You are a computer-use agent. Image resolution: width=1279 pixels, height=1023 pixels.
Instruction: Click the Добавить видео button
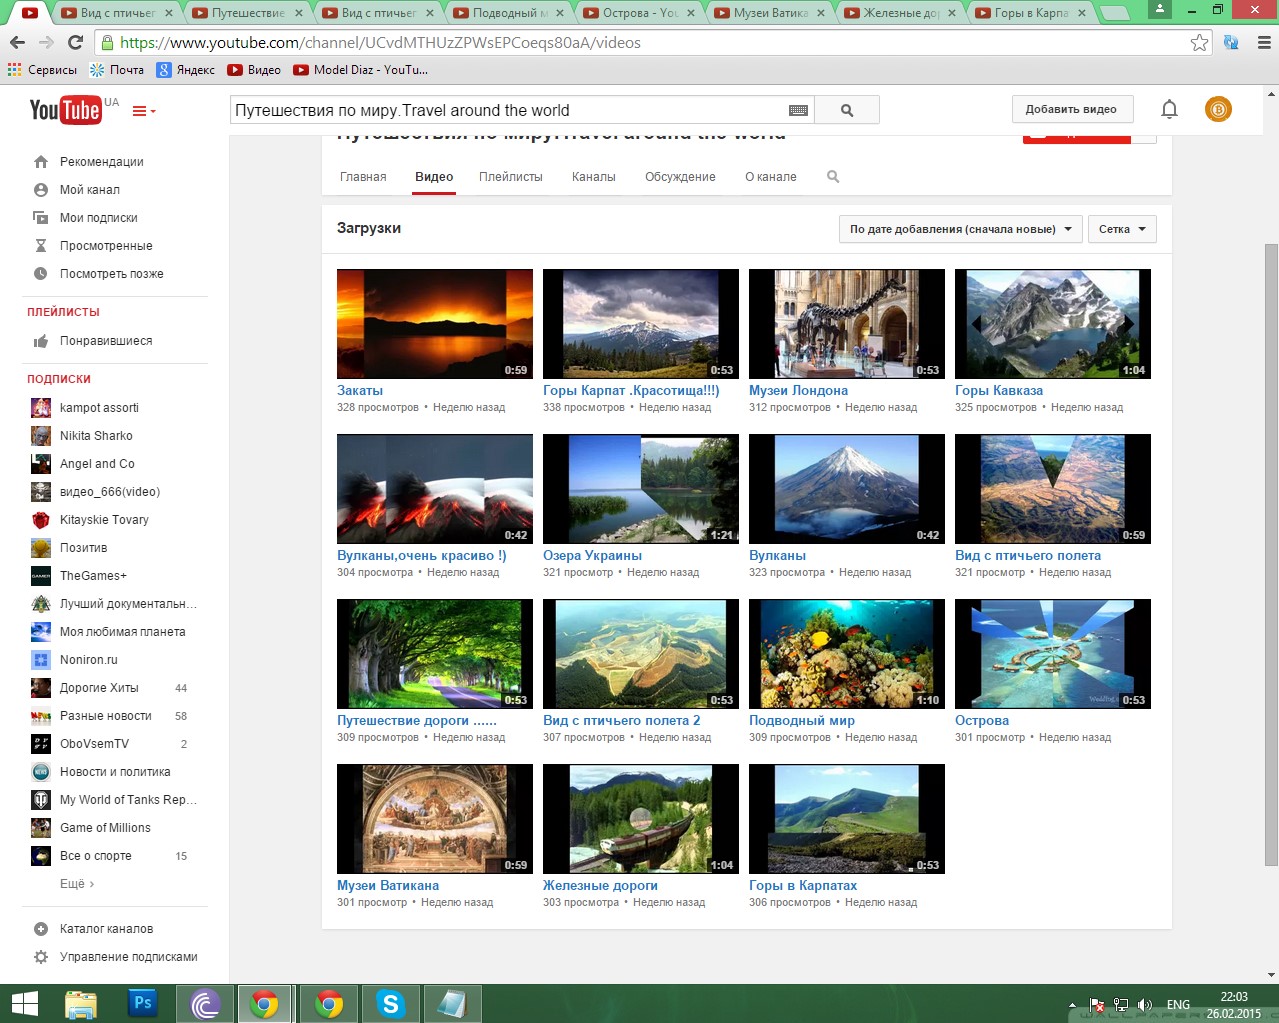click(x=1071, y=109)
